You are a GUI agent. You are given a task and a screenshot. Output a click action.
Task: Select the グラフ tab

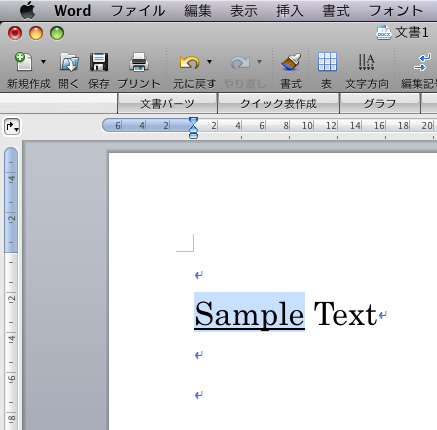click(x=380, y=104)
